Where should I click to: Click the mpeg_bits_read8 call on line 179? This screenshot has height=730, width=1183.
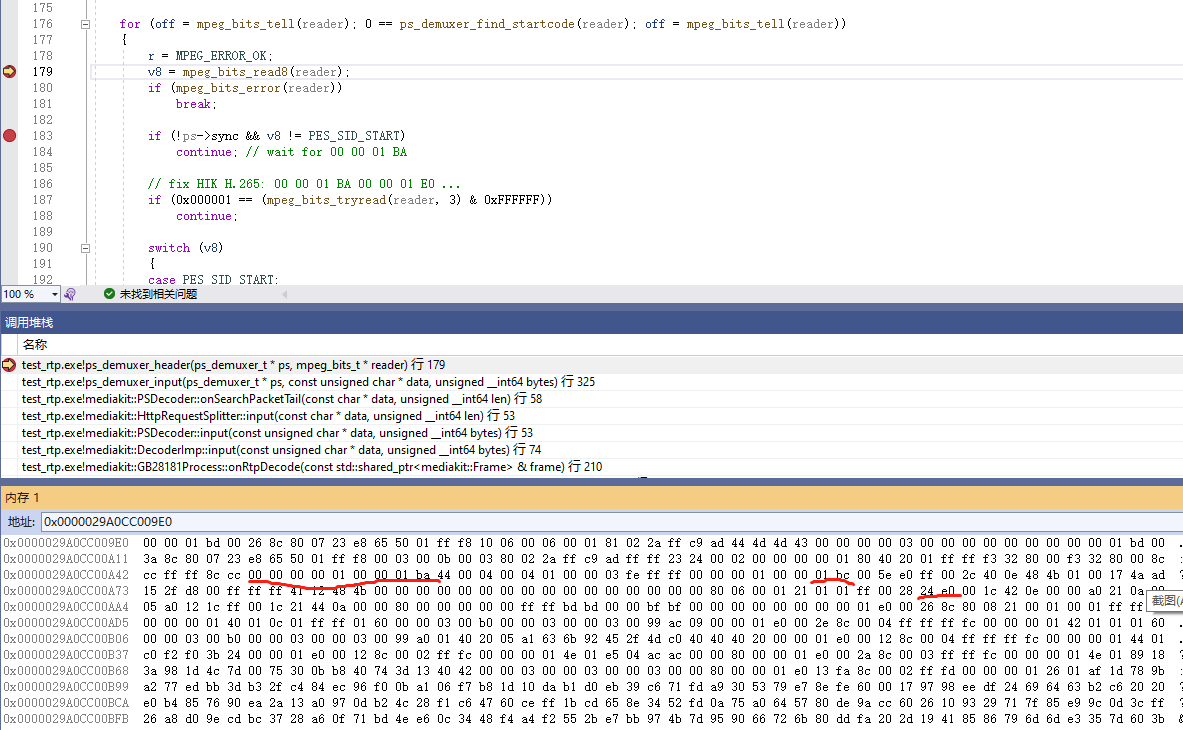(235, 72)
